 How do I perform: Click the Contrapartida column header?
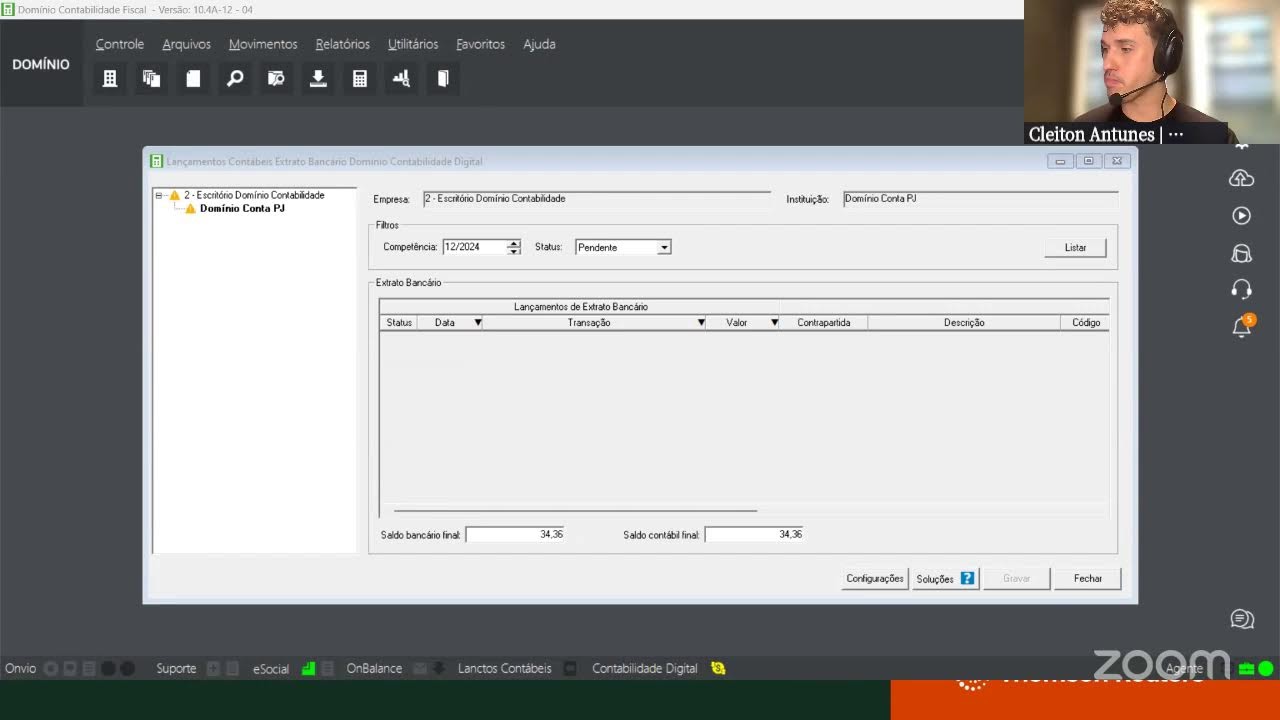click(824, 323)
